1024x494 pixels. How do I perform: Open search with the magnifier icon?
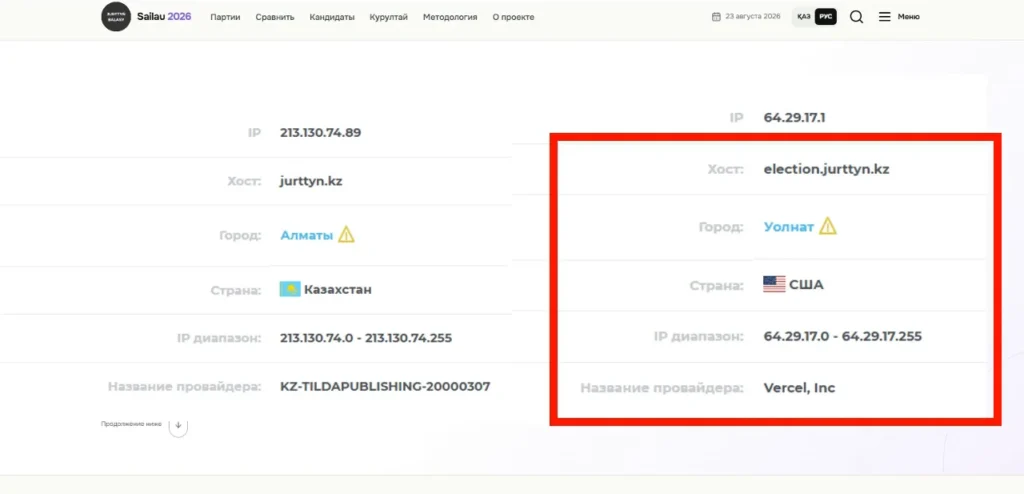[x=856, y=17]
